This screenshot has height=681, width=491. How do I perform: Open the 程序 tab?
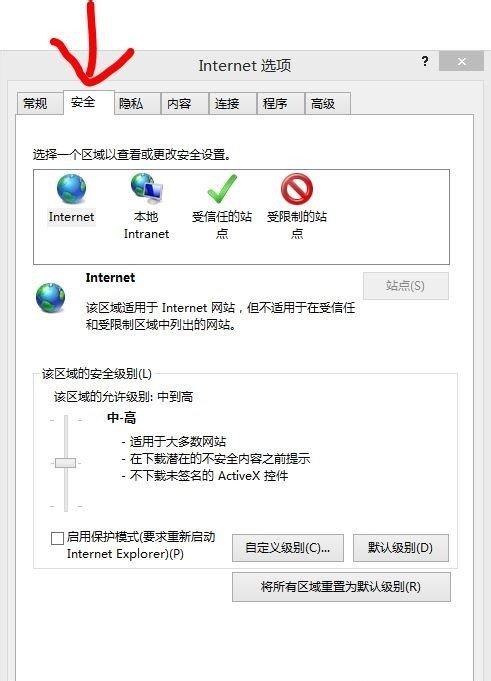point(280,103)
